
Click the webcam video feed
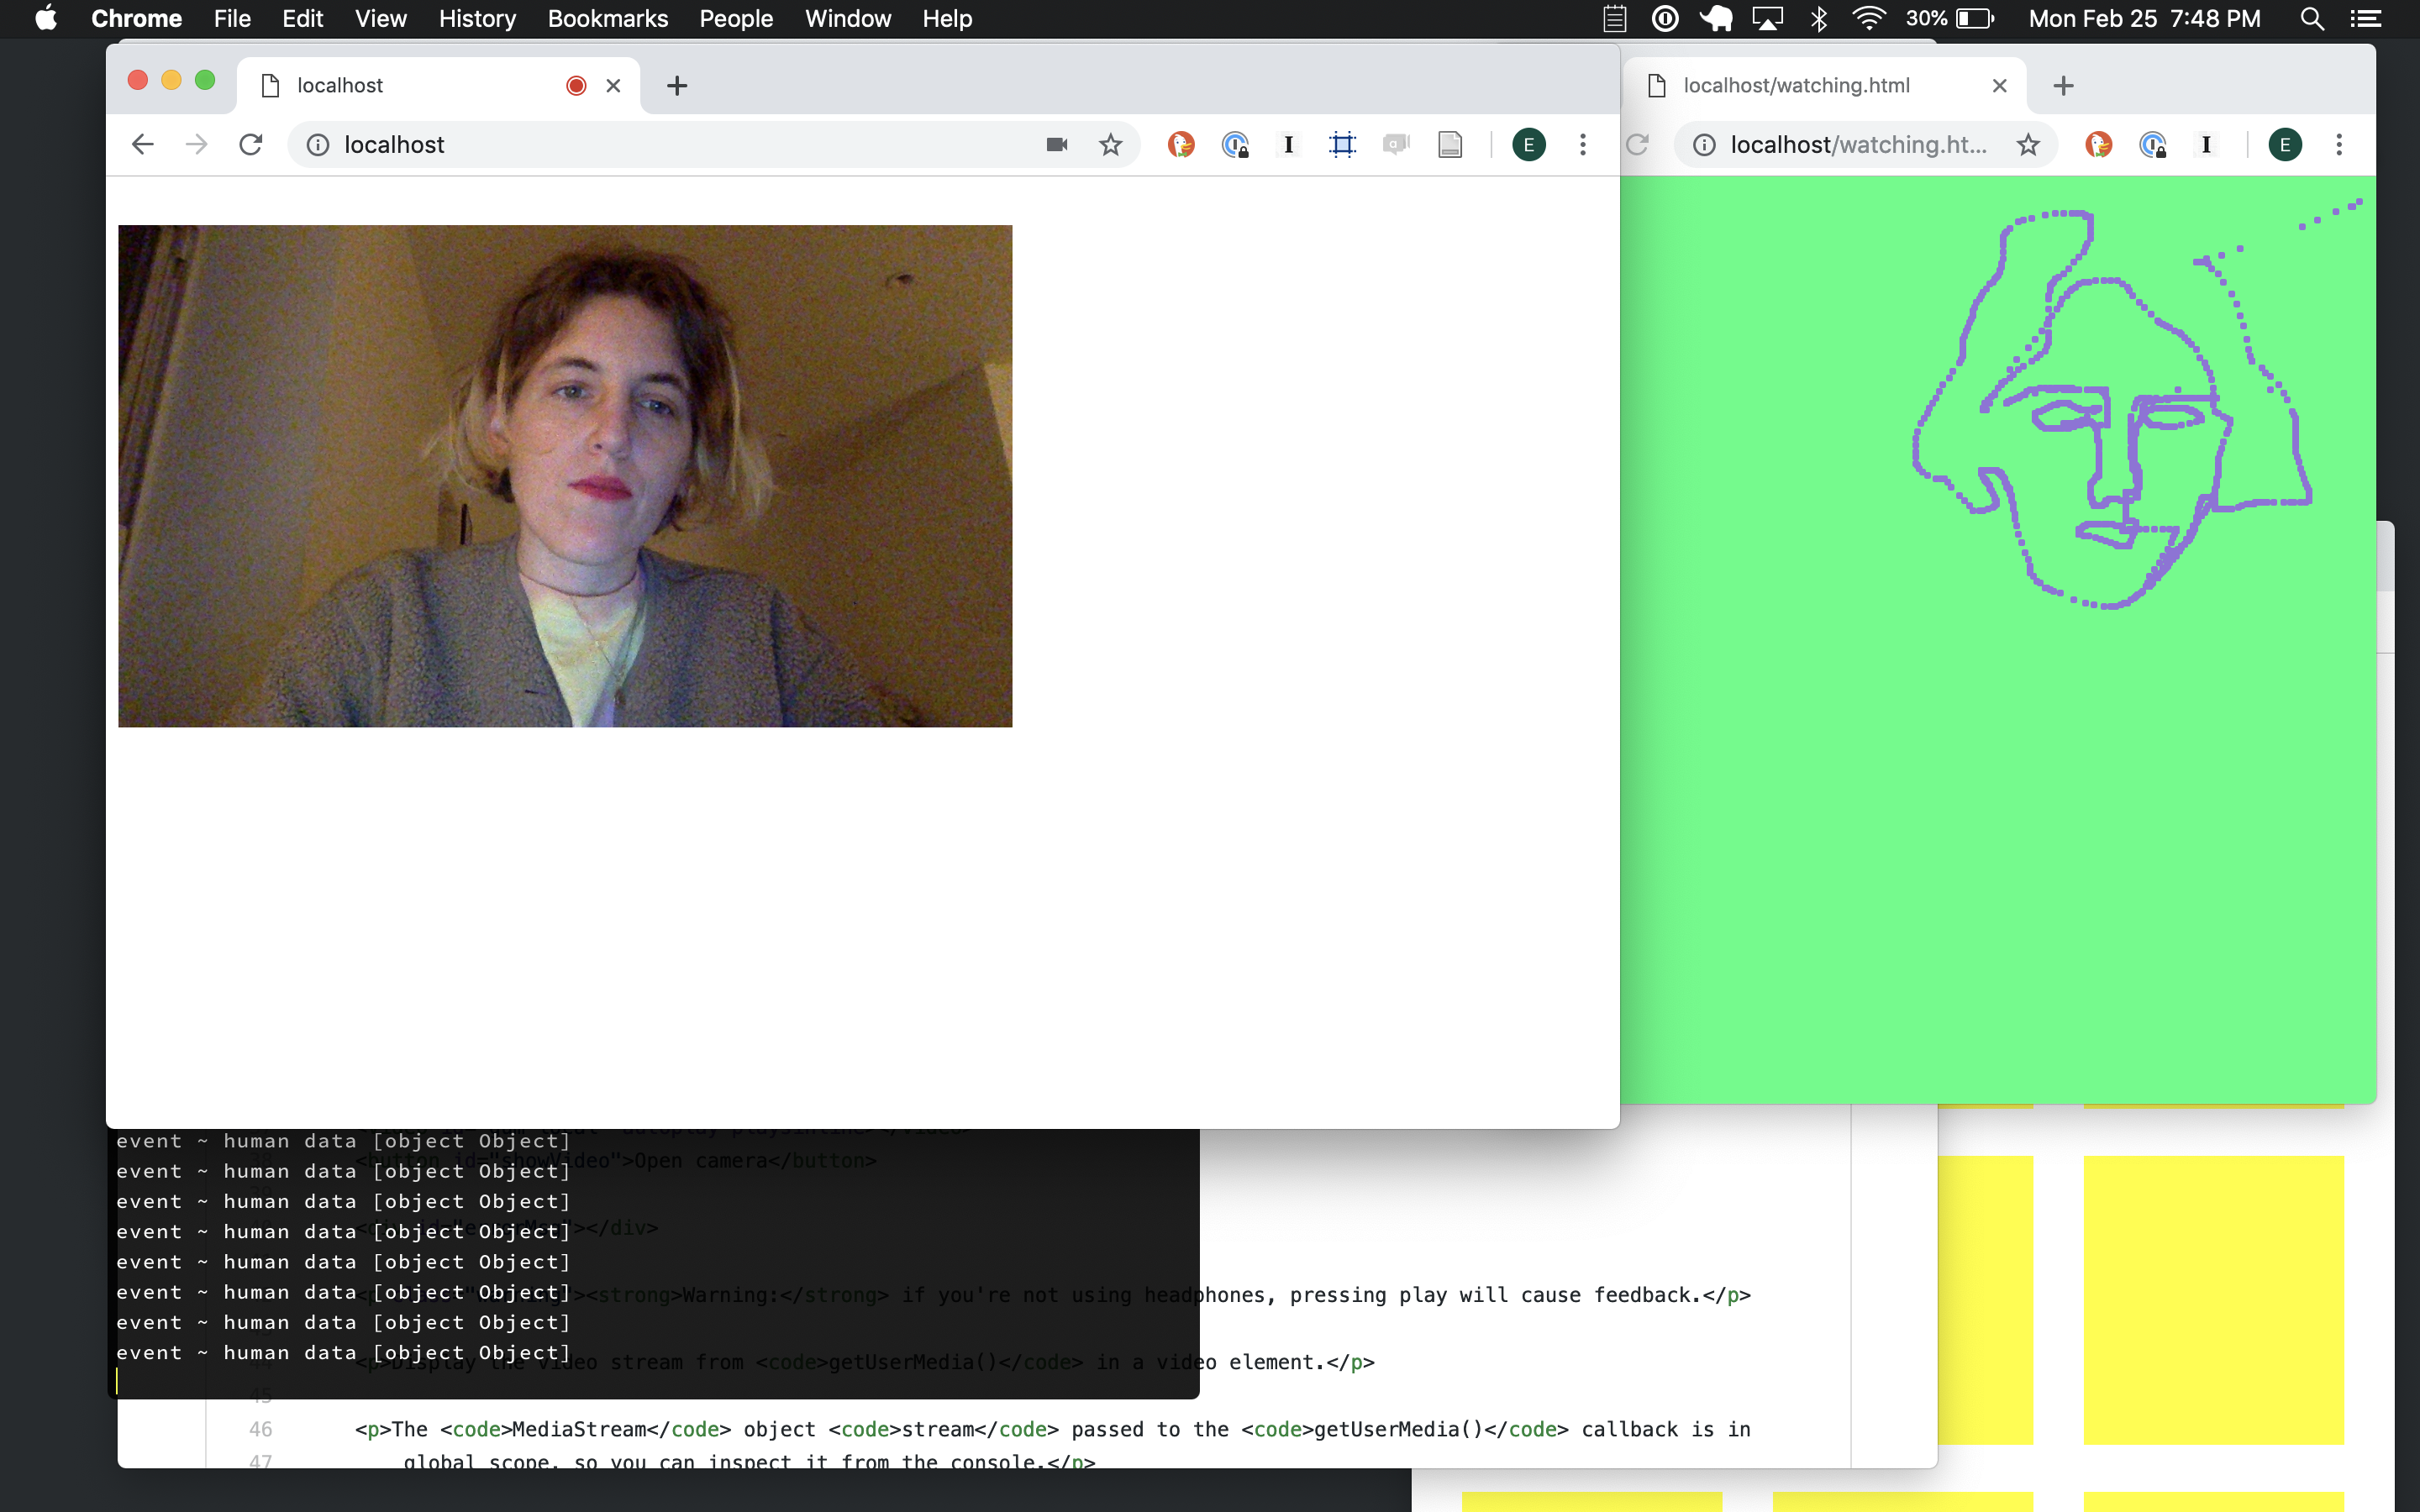565,476
